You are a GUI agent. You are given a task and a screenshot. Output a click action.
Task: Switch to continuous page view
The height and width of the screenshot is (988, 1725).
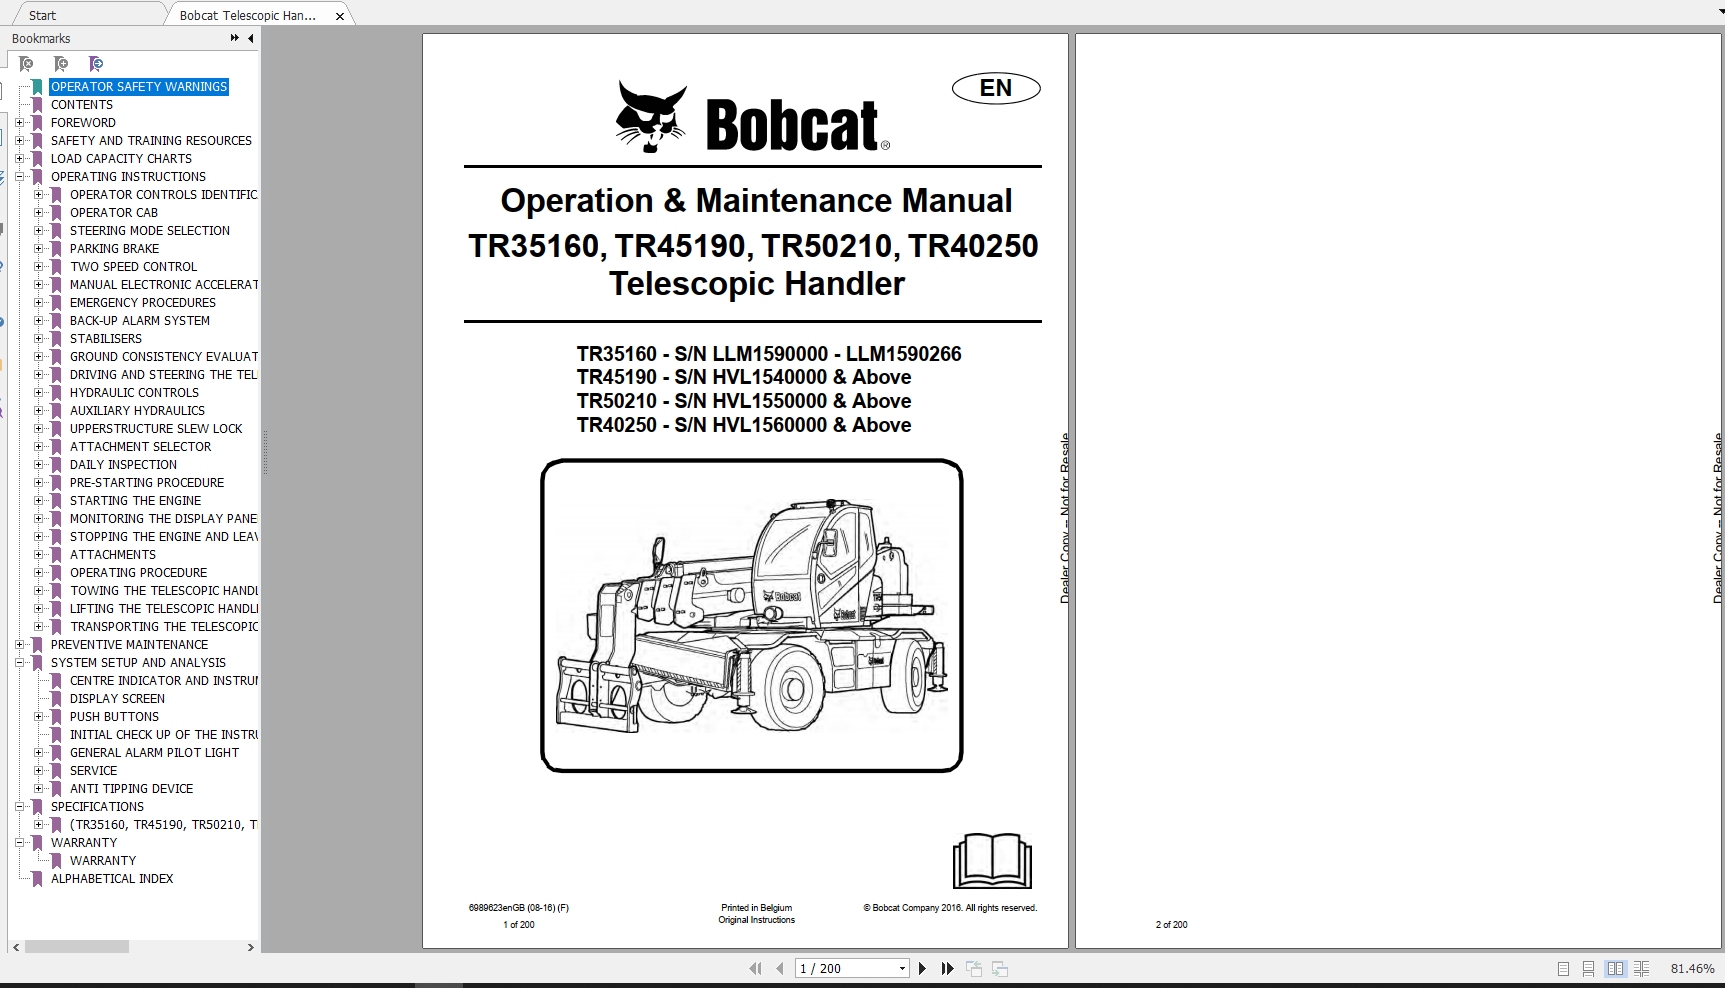tap(1589, 968)
